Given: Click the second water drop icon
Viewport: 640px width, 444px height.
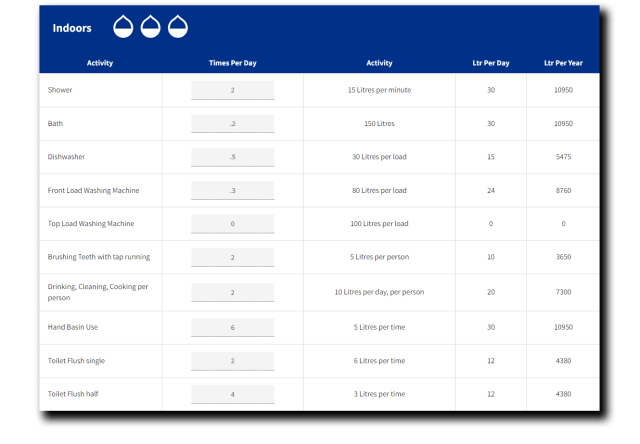Looking at the screenshot, I should coord(151,27).
